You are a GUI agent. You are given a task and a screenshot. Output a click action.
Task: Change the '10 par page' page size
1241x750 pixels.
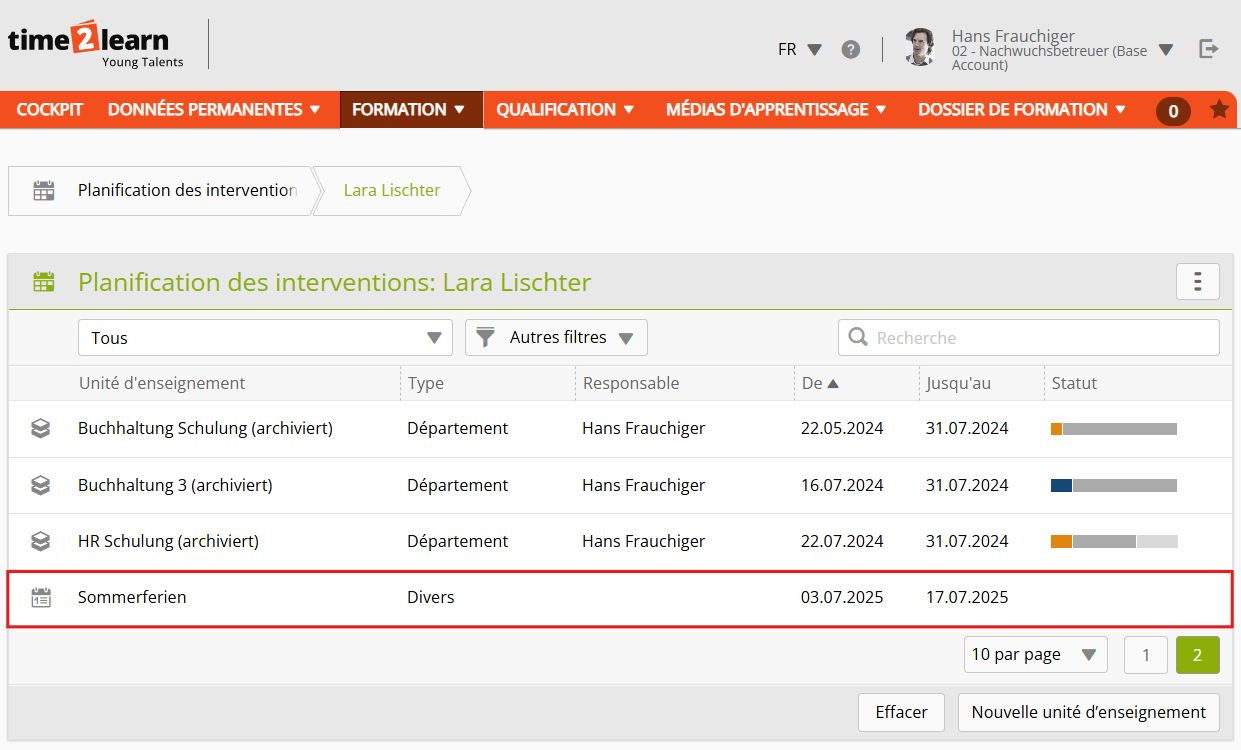pyautogui.click(x=1035, y=655)
